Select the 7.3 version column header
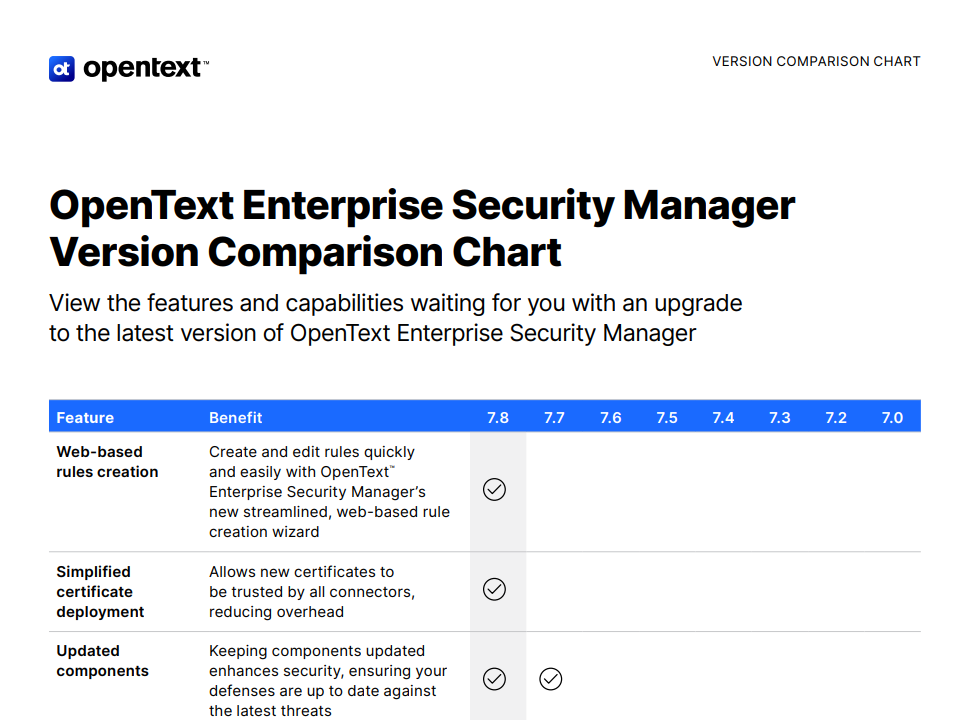This screenshot has width=975, height=720. click(x=780, y=418)
